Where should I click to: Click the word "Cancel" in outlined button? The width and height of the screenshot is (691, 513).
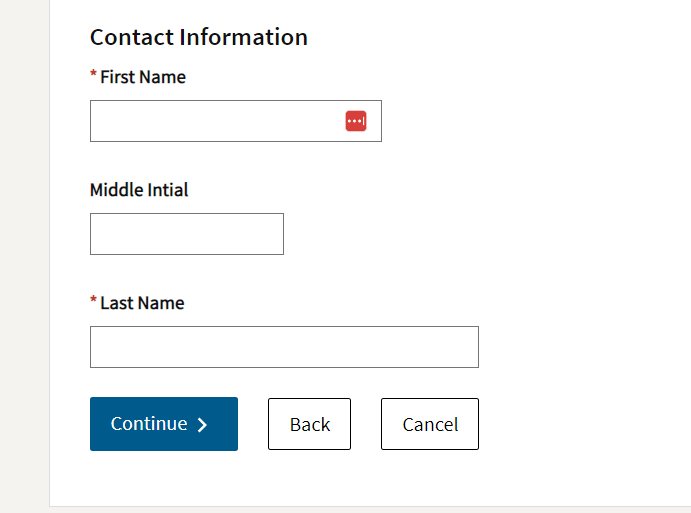pyautogui.click(x=430, y=424)
